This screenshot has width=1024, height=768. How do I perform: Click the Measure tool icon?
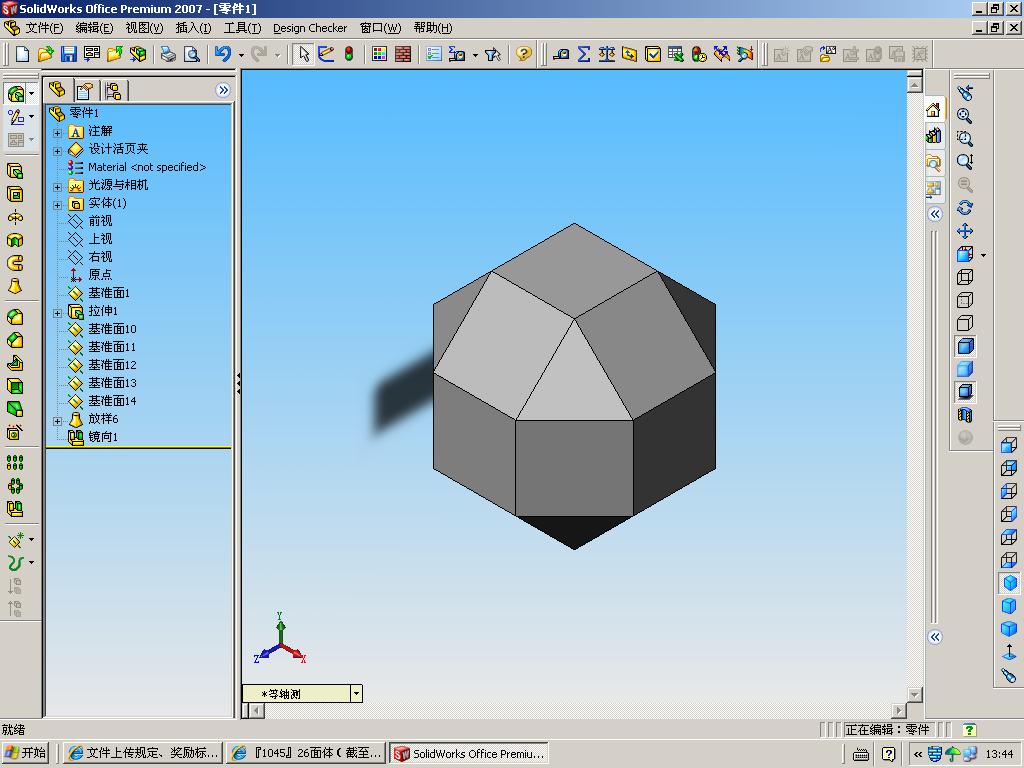click(x=561, y=54)
